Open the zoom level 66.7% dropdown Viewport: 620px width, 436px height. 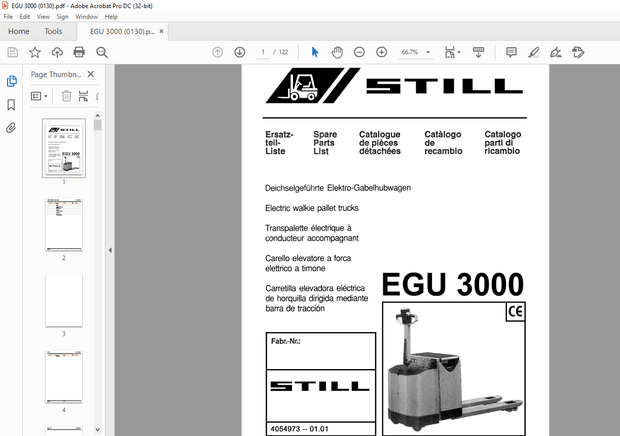pyautogui.click(x=416, y=52)
